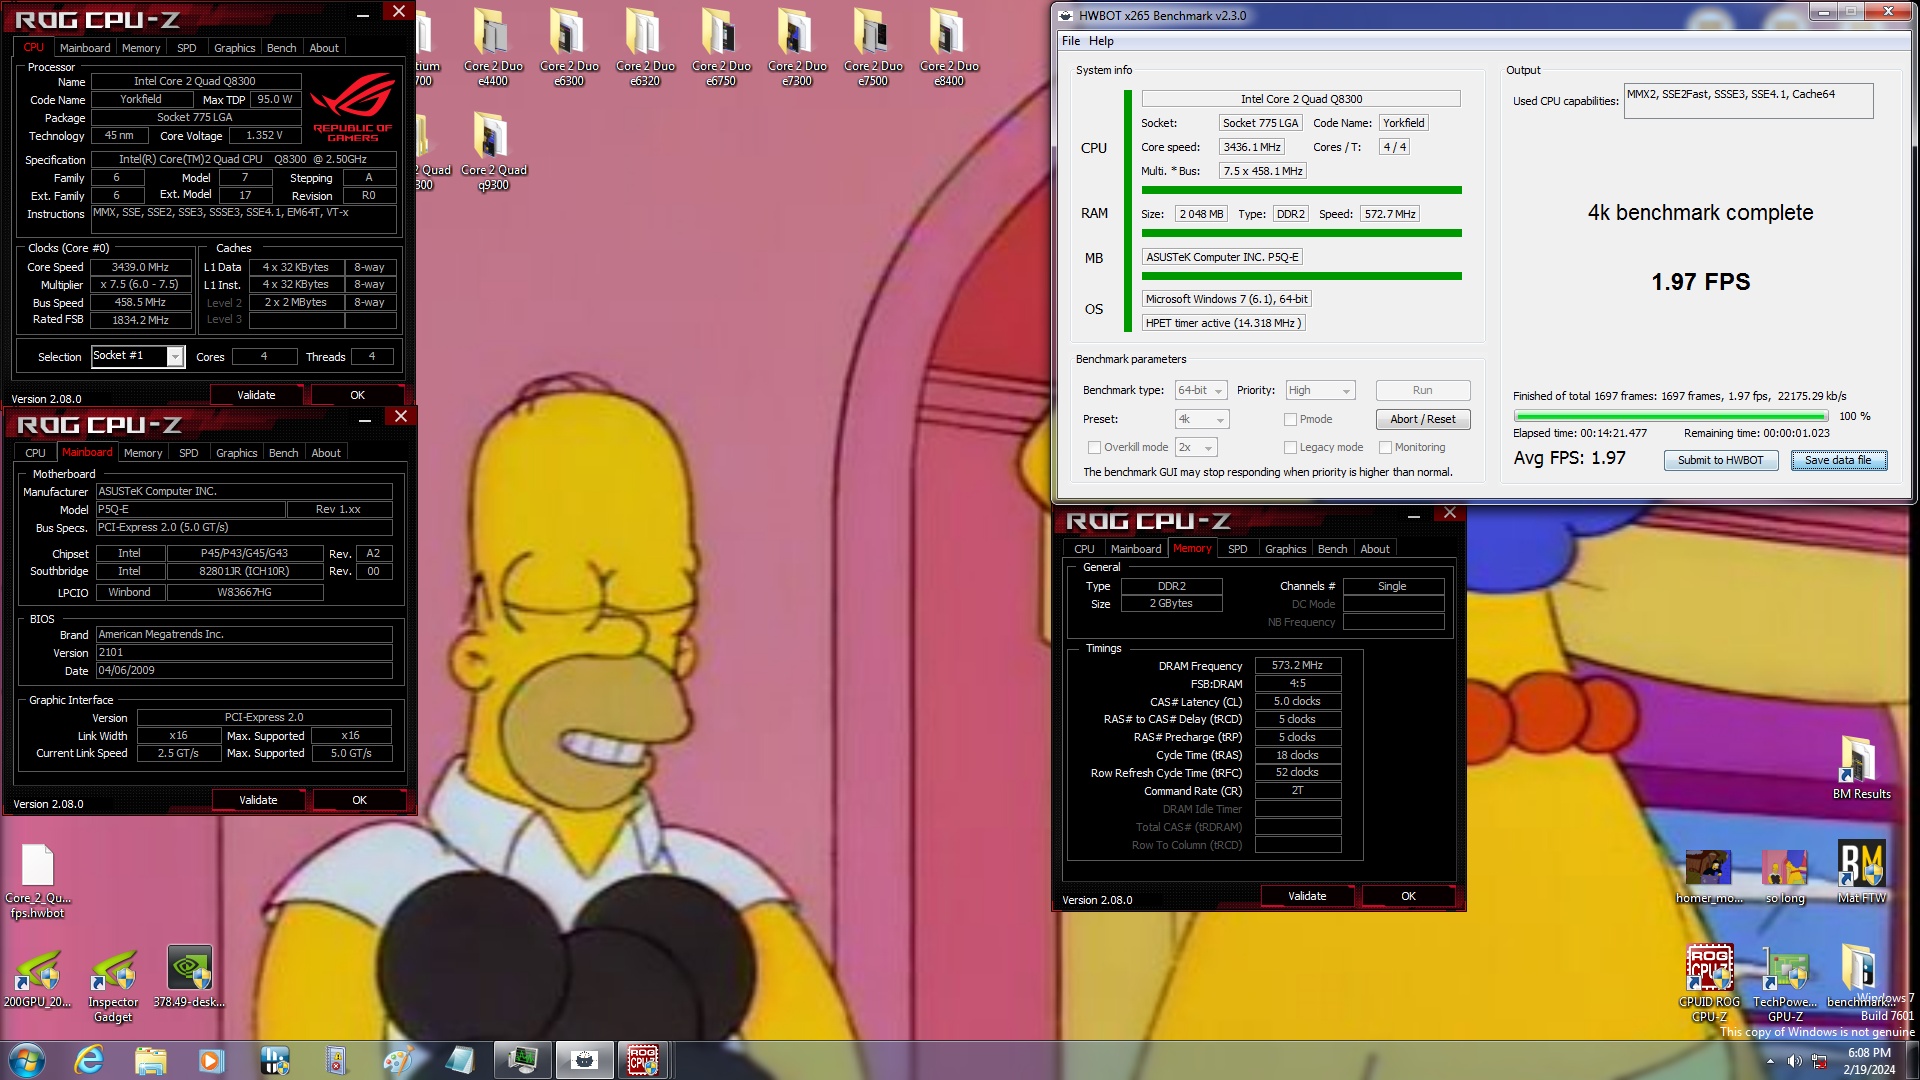
Task: Open Bench tab in Memory CPU-Z window
Action: pos(1332,549)
